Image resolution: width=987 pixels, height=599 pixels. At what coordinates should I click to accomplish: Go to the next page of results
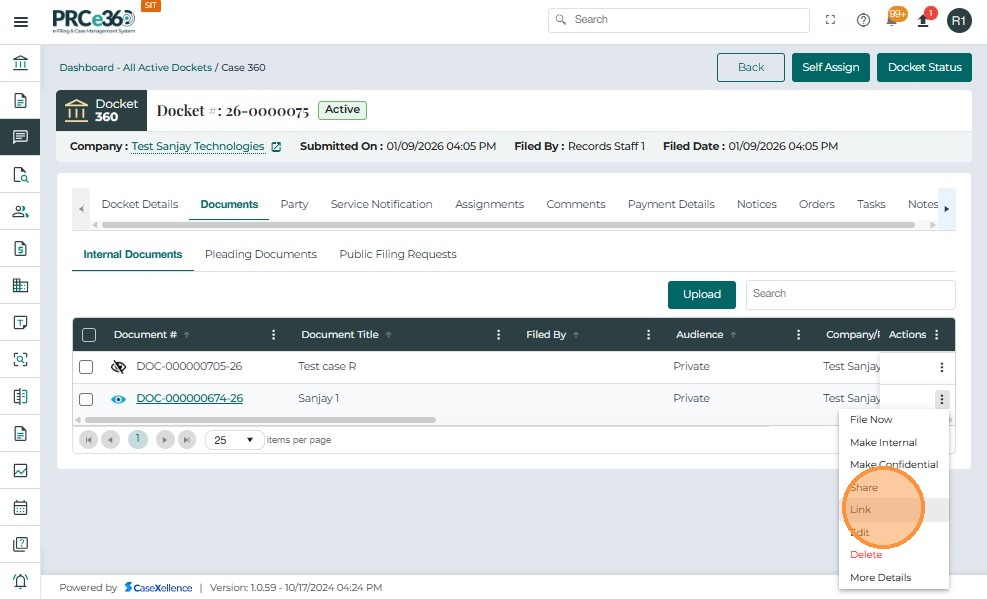click(164, 440)
